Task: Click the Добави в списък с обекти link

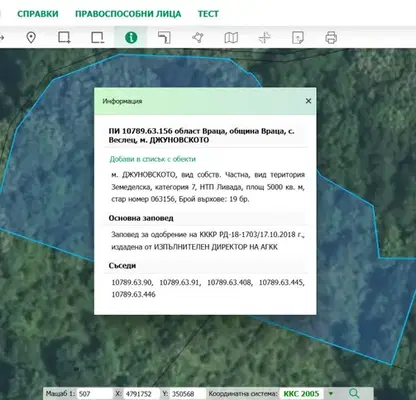Action: [x=153, y=159]
